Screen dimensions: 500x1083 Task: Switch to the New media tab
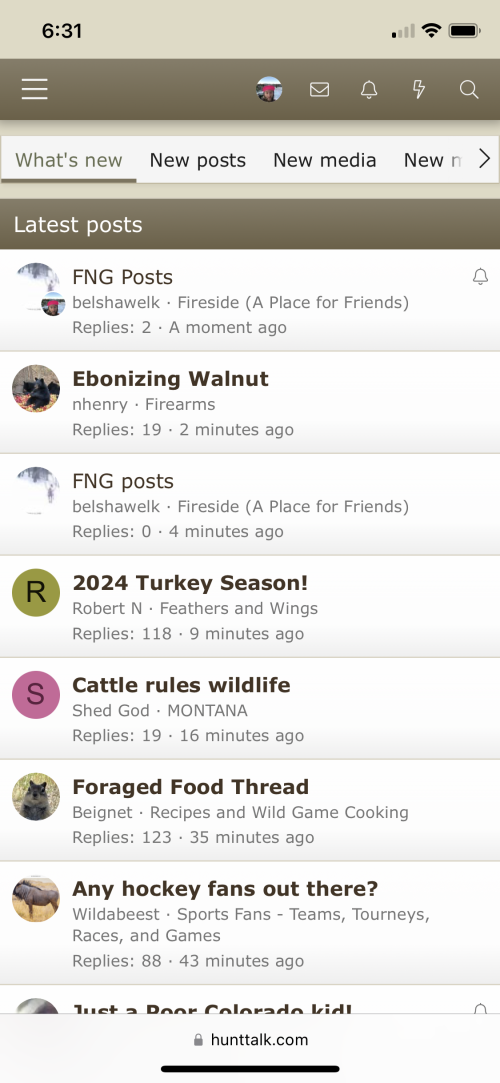(325, 160)
